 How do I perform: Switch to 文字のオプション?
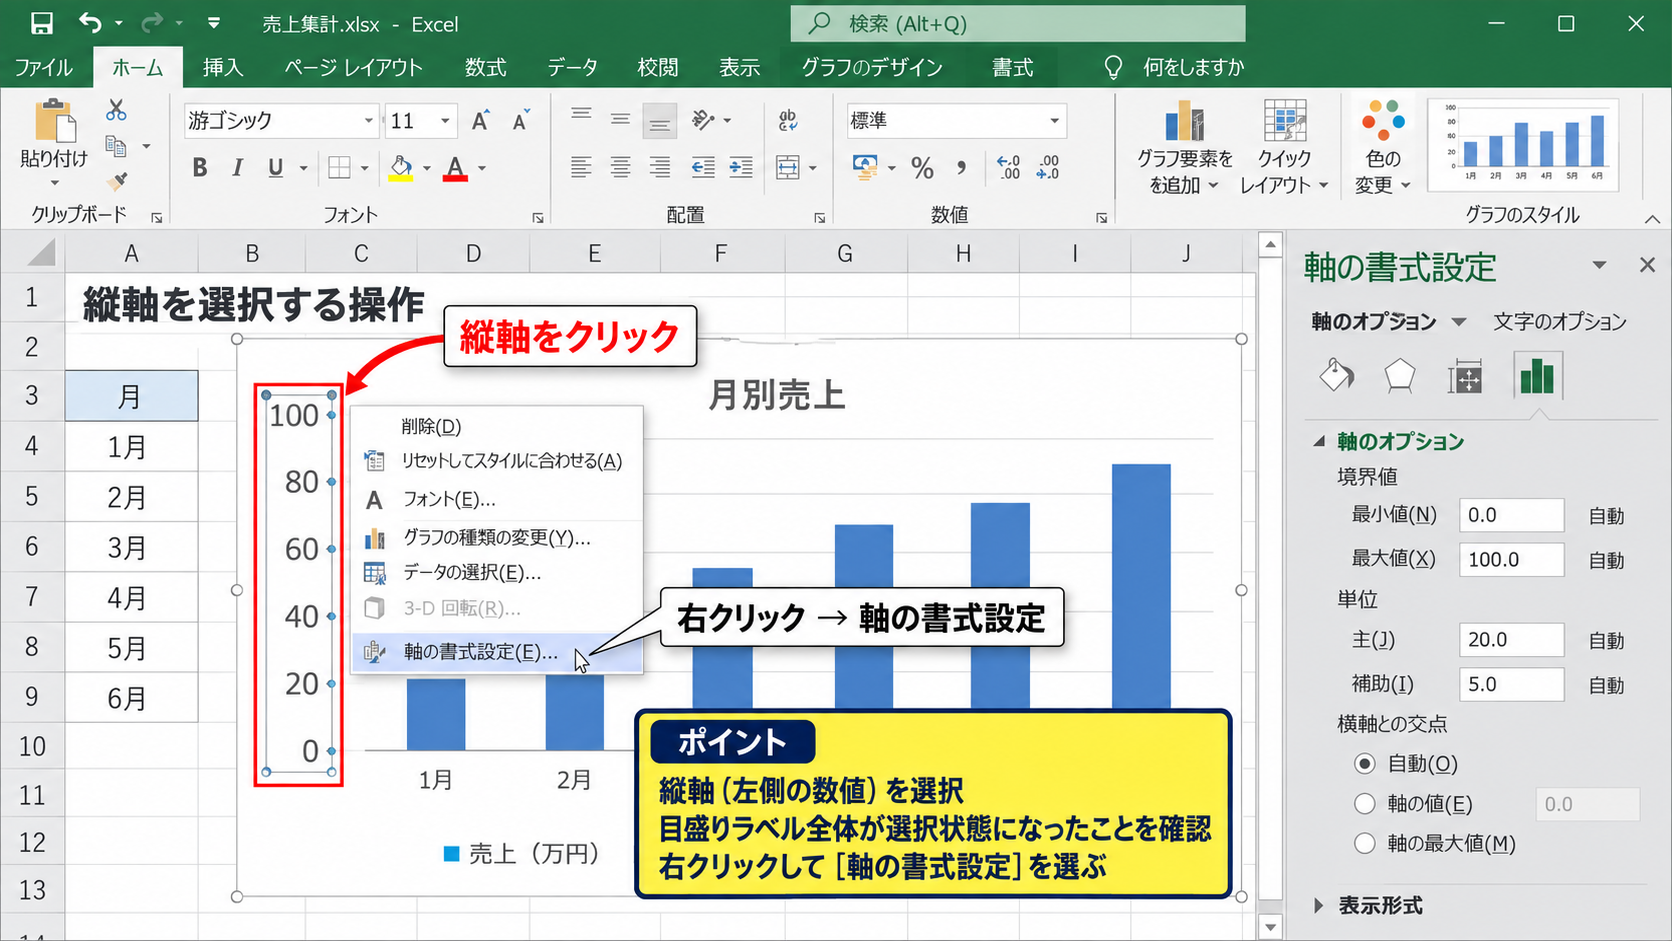pyautogui.click(x=1559, y=322)
